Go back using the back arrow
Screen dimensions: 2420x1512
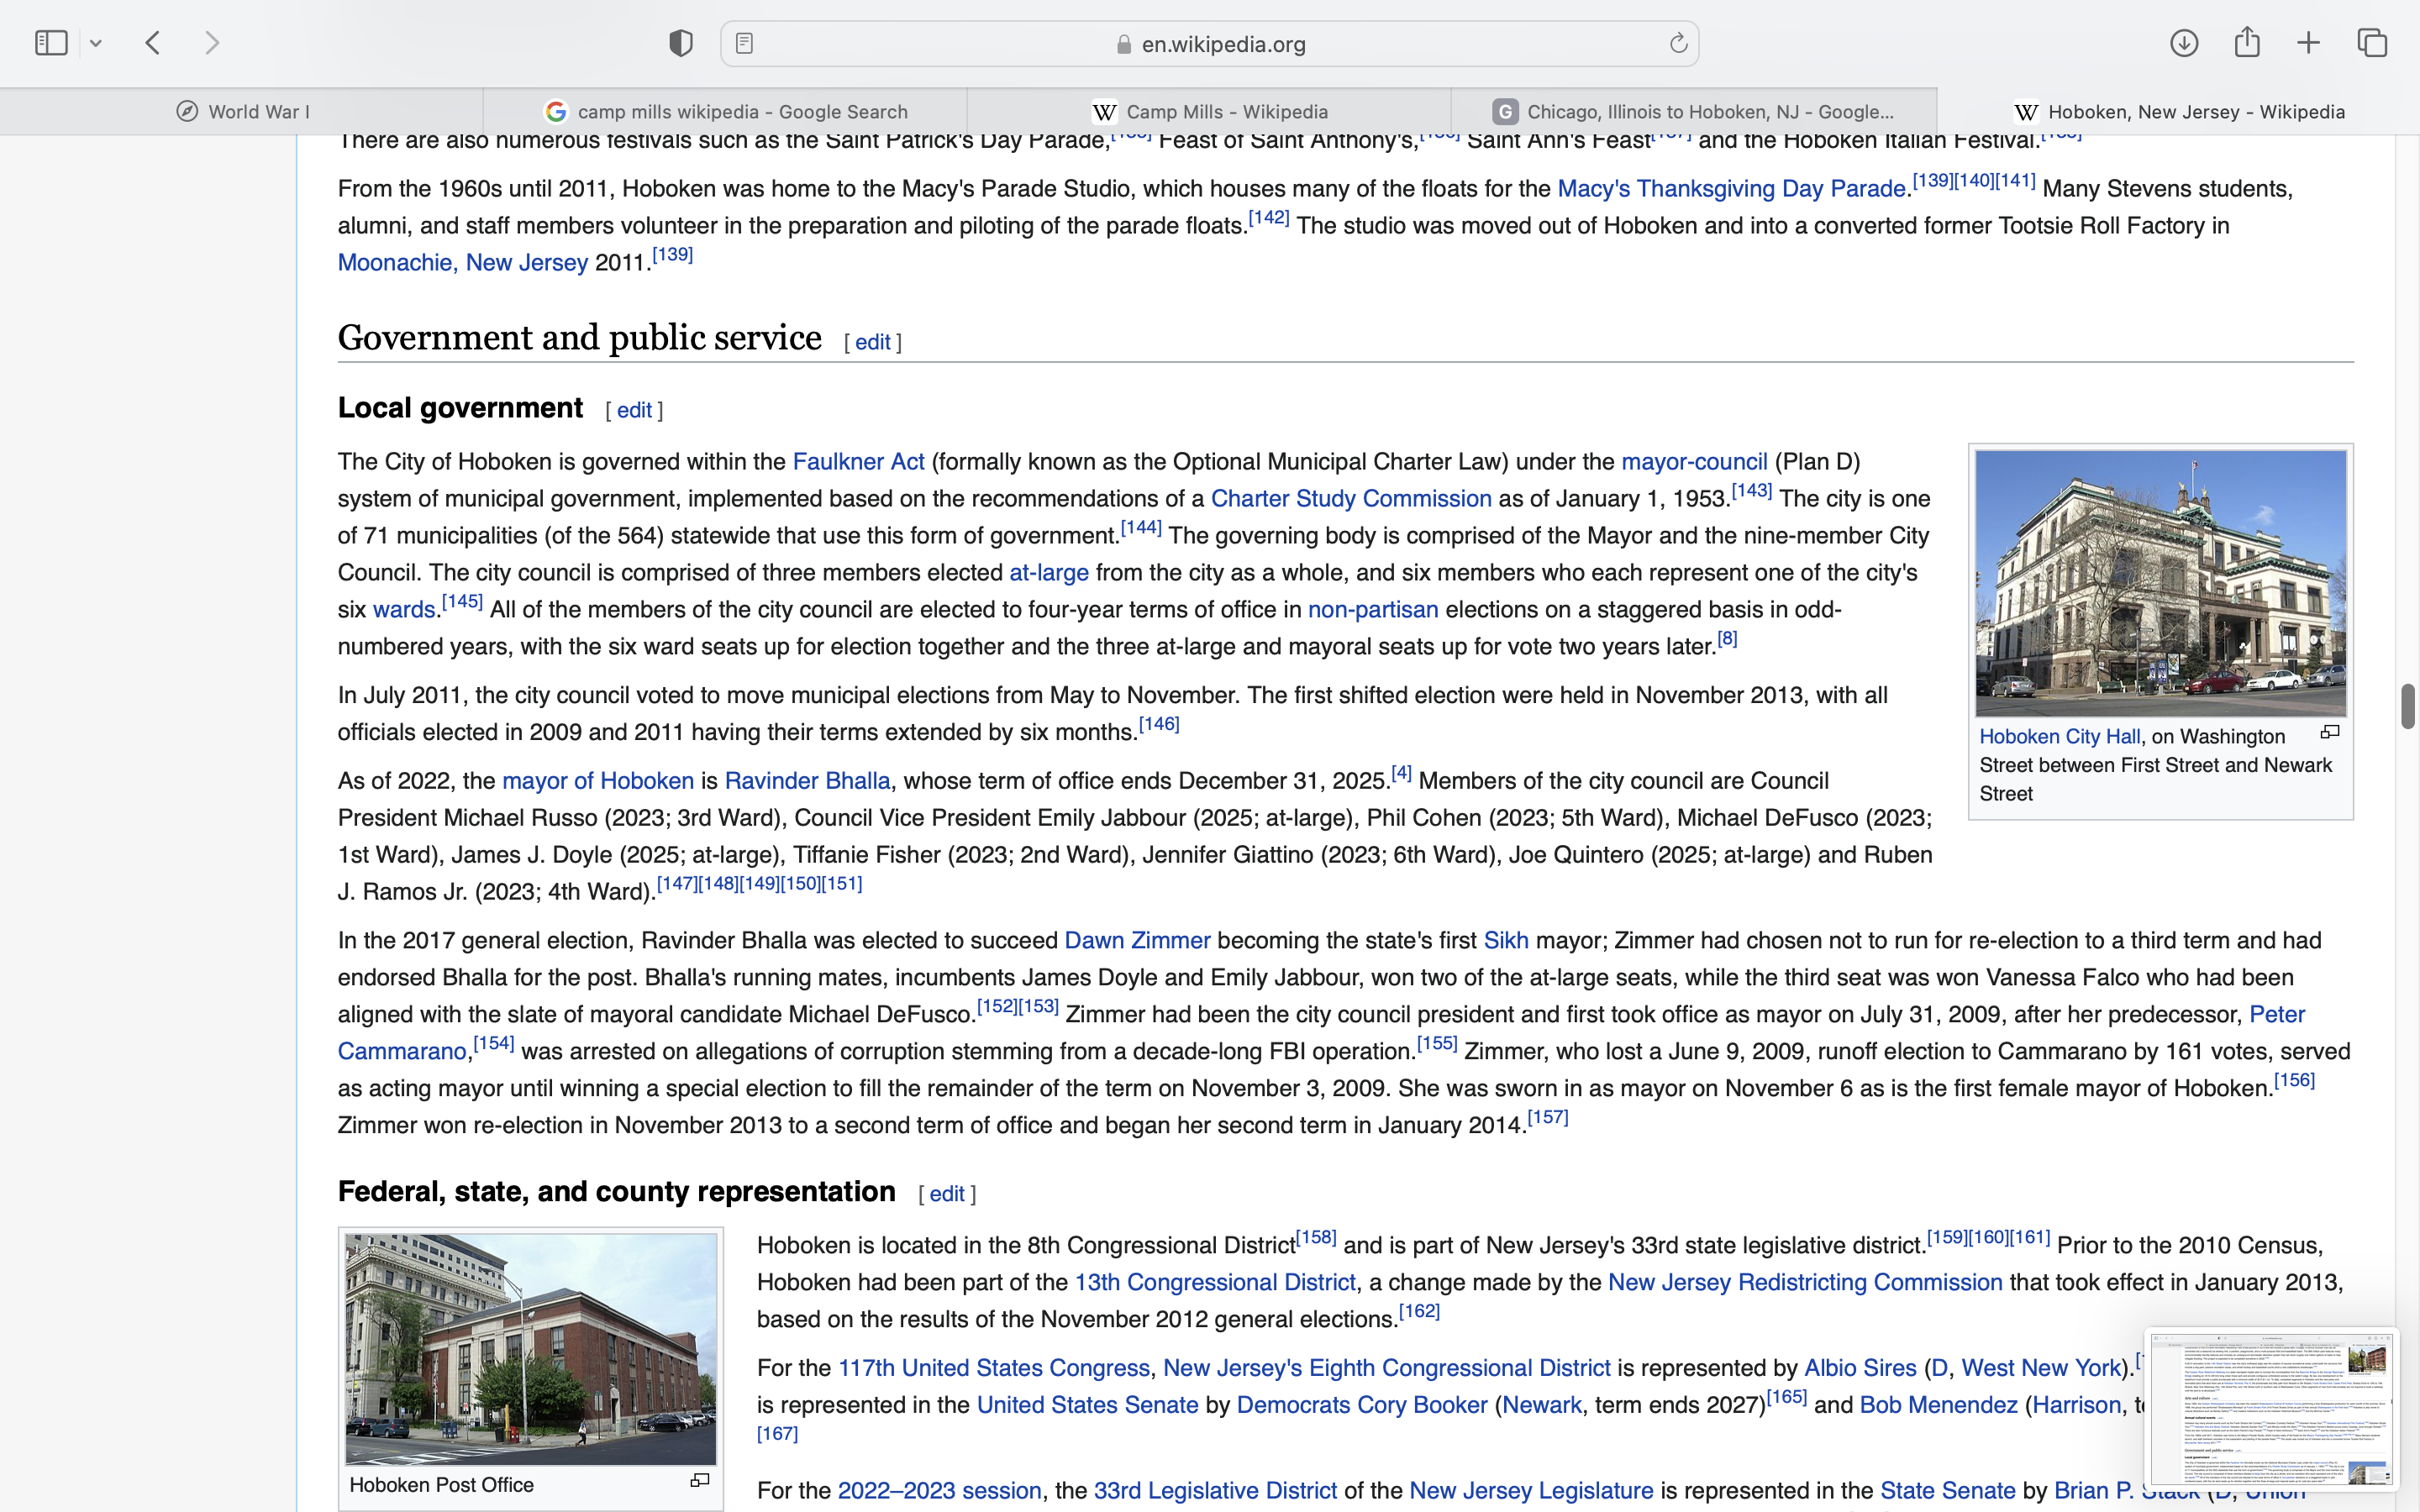(x=153, y=43)
